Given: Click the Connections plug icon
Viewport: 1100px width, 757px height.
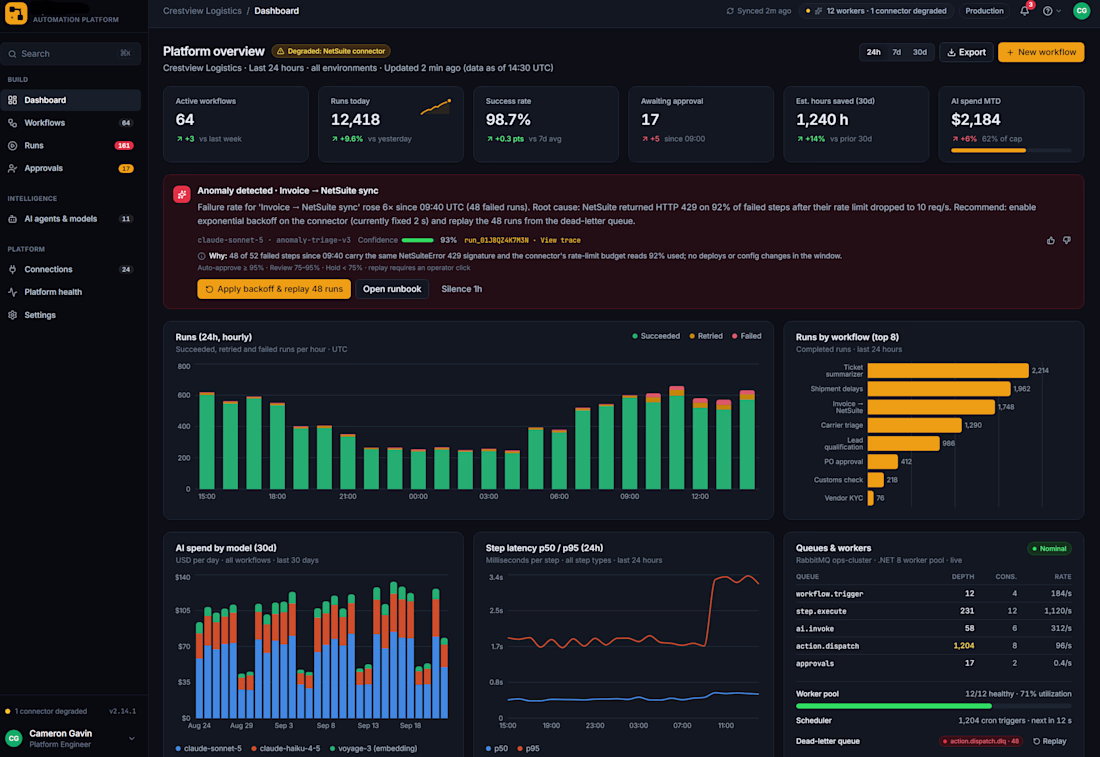Looking at the screenshot, I should (x=13, y=269).
